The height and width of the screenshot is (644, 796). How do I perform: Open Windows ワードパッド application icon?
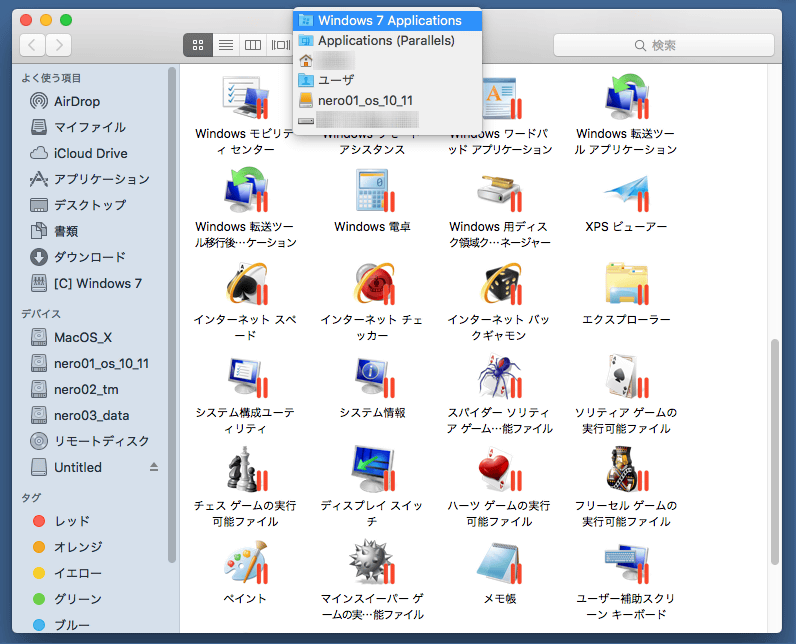[x=502, y=98]
